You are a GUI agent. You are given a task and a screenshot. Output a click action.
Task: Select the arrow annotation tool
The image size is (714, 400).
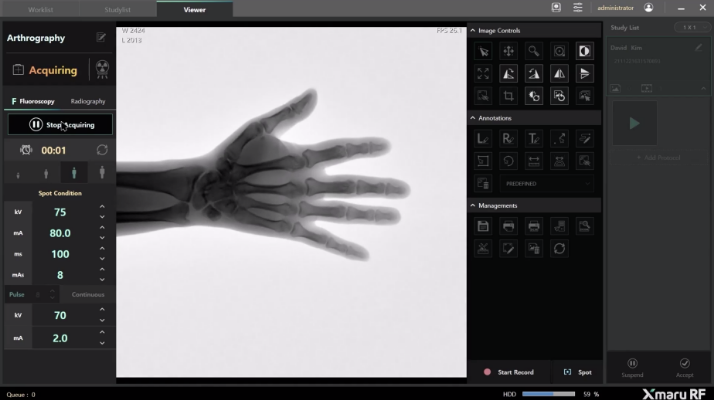click(x=559, y=138)
